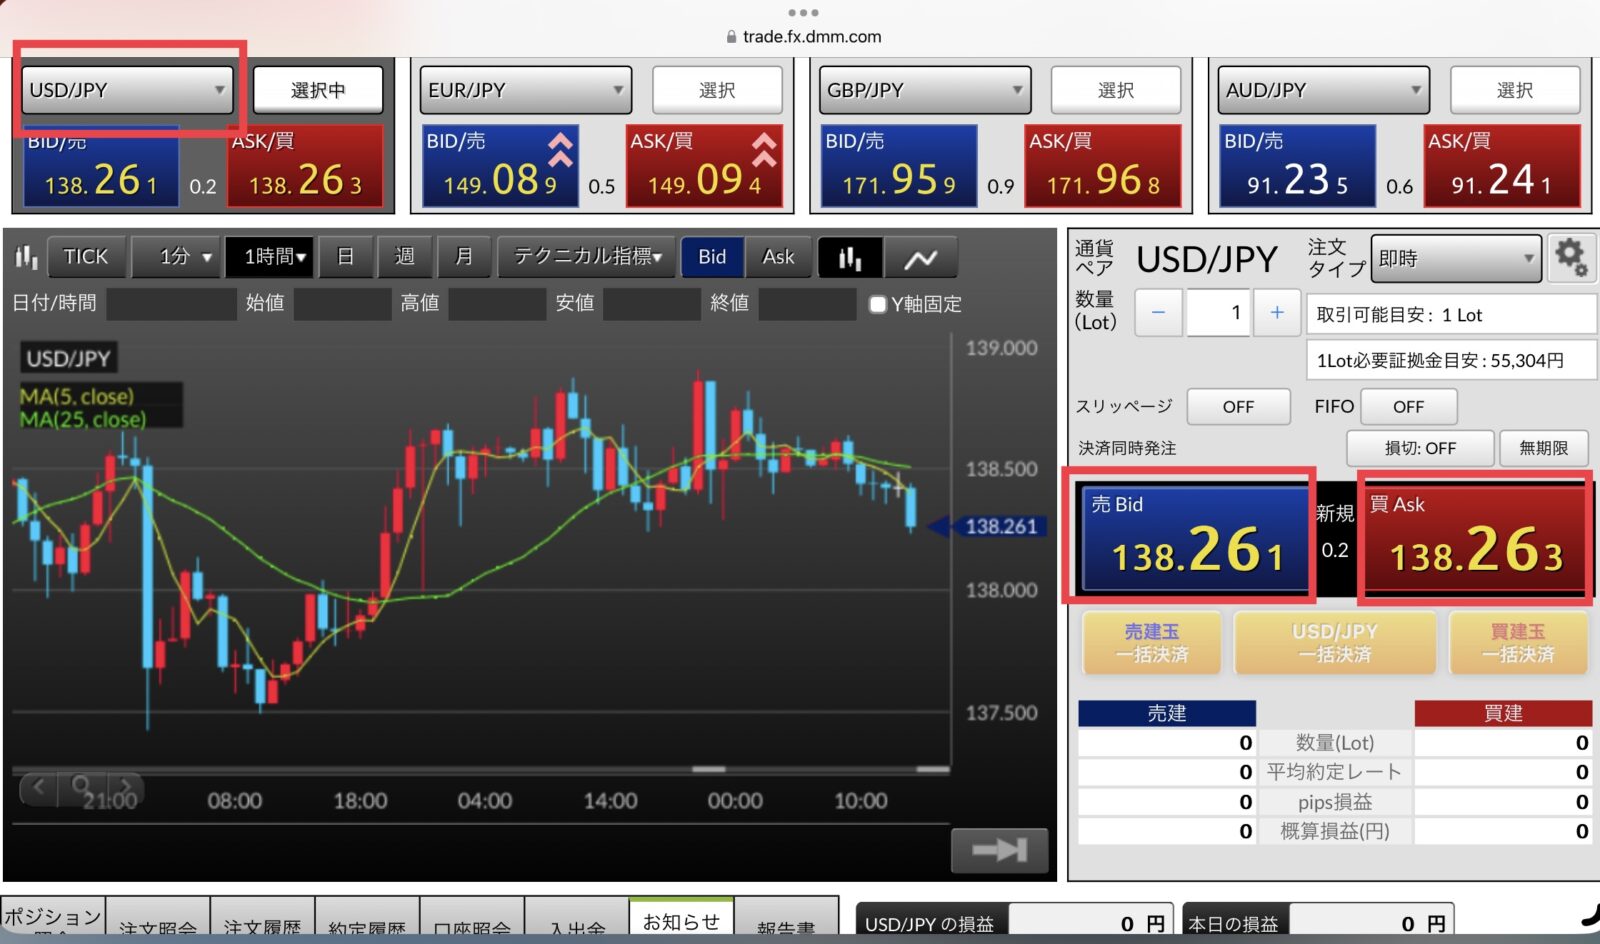Switch chart to candlestick display icon
The height and width of the screenshot is (944, 1600).
(850, 258)
